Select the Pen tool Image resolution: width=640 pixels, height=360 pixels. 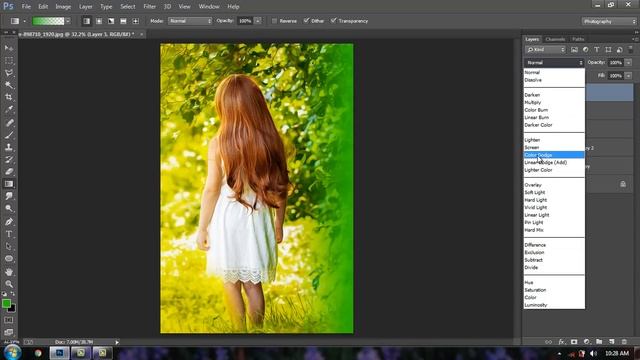[x=9, y=222]
